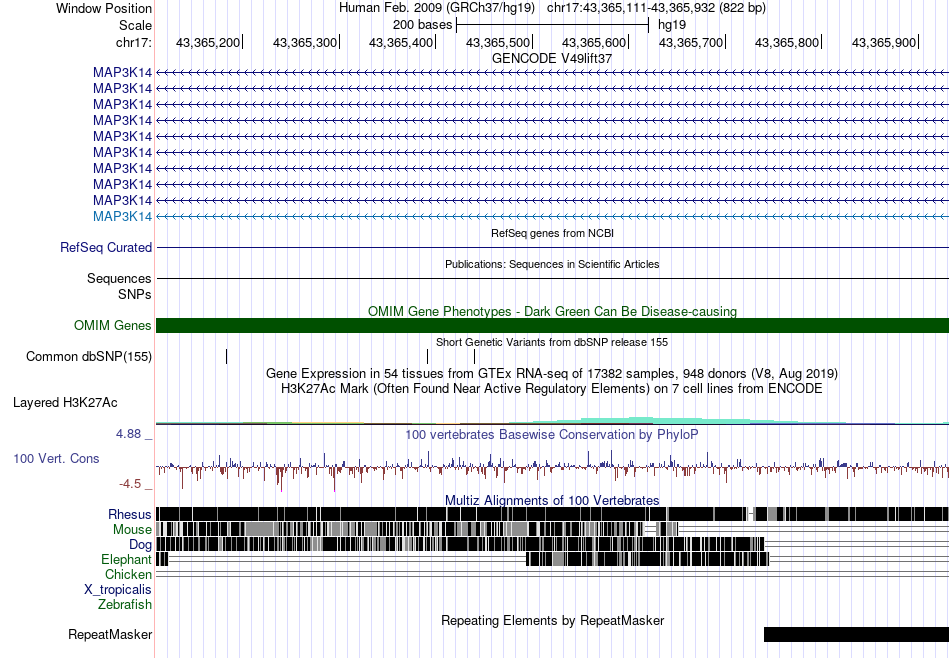Click the RefSeq Curated track label
950x658 pixels.
coord(106,247)
